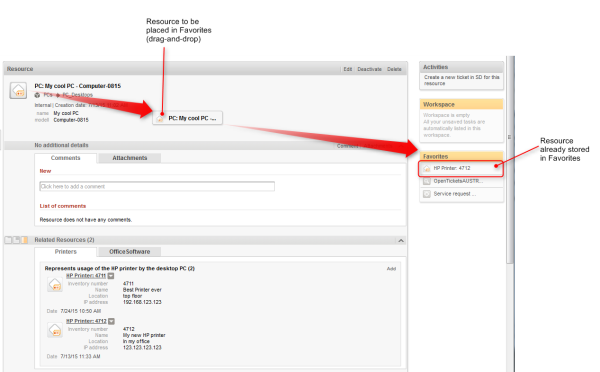Open the Printers tab

click(x=65, y=252)
